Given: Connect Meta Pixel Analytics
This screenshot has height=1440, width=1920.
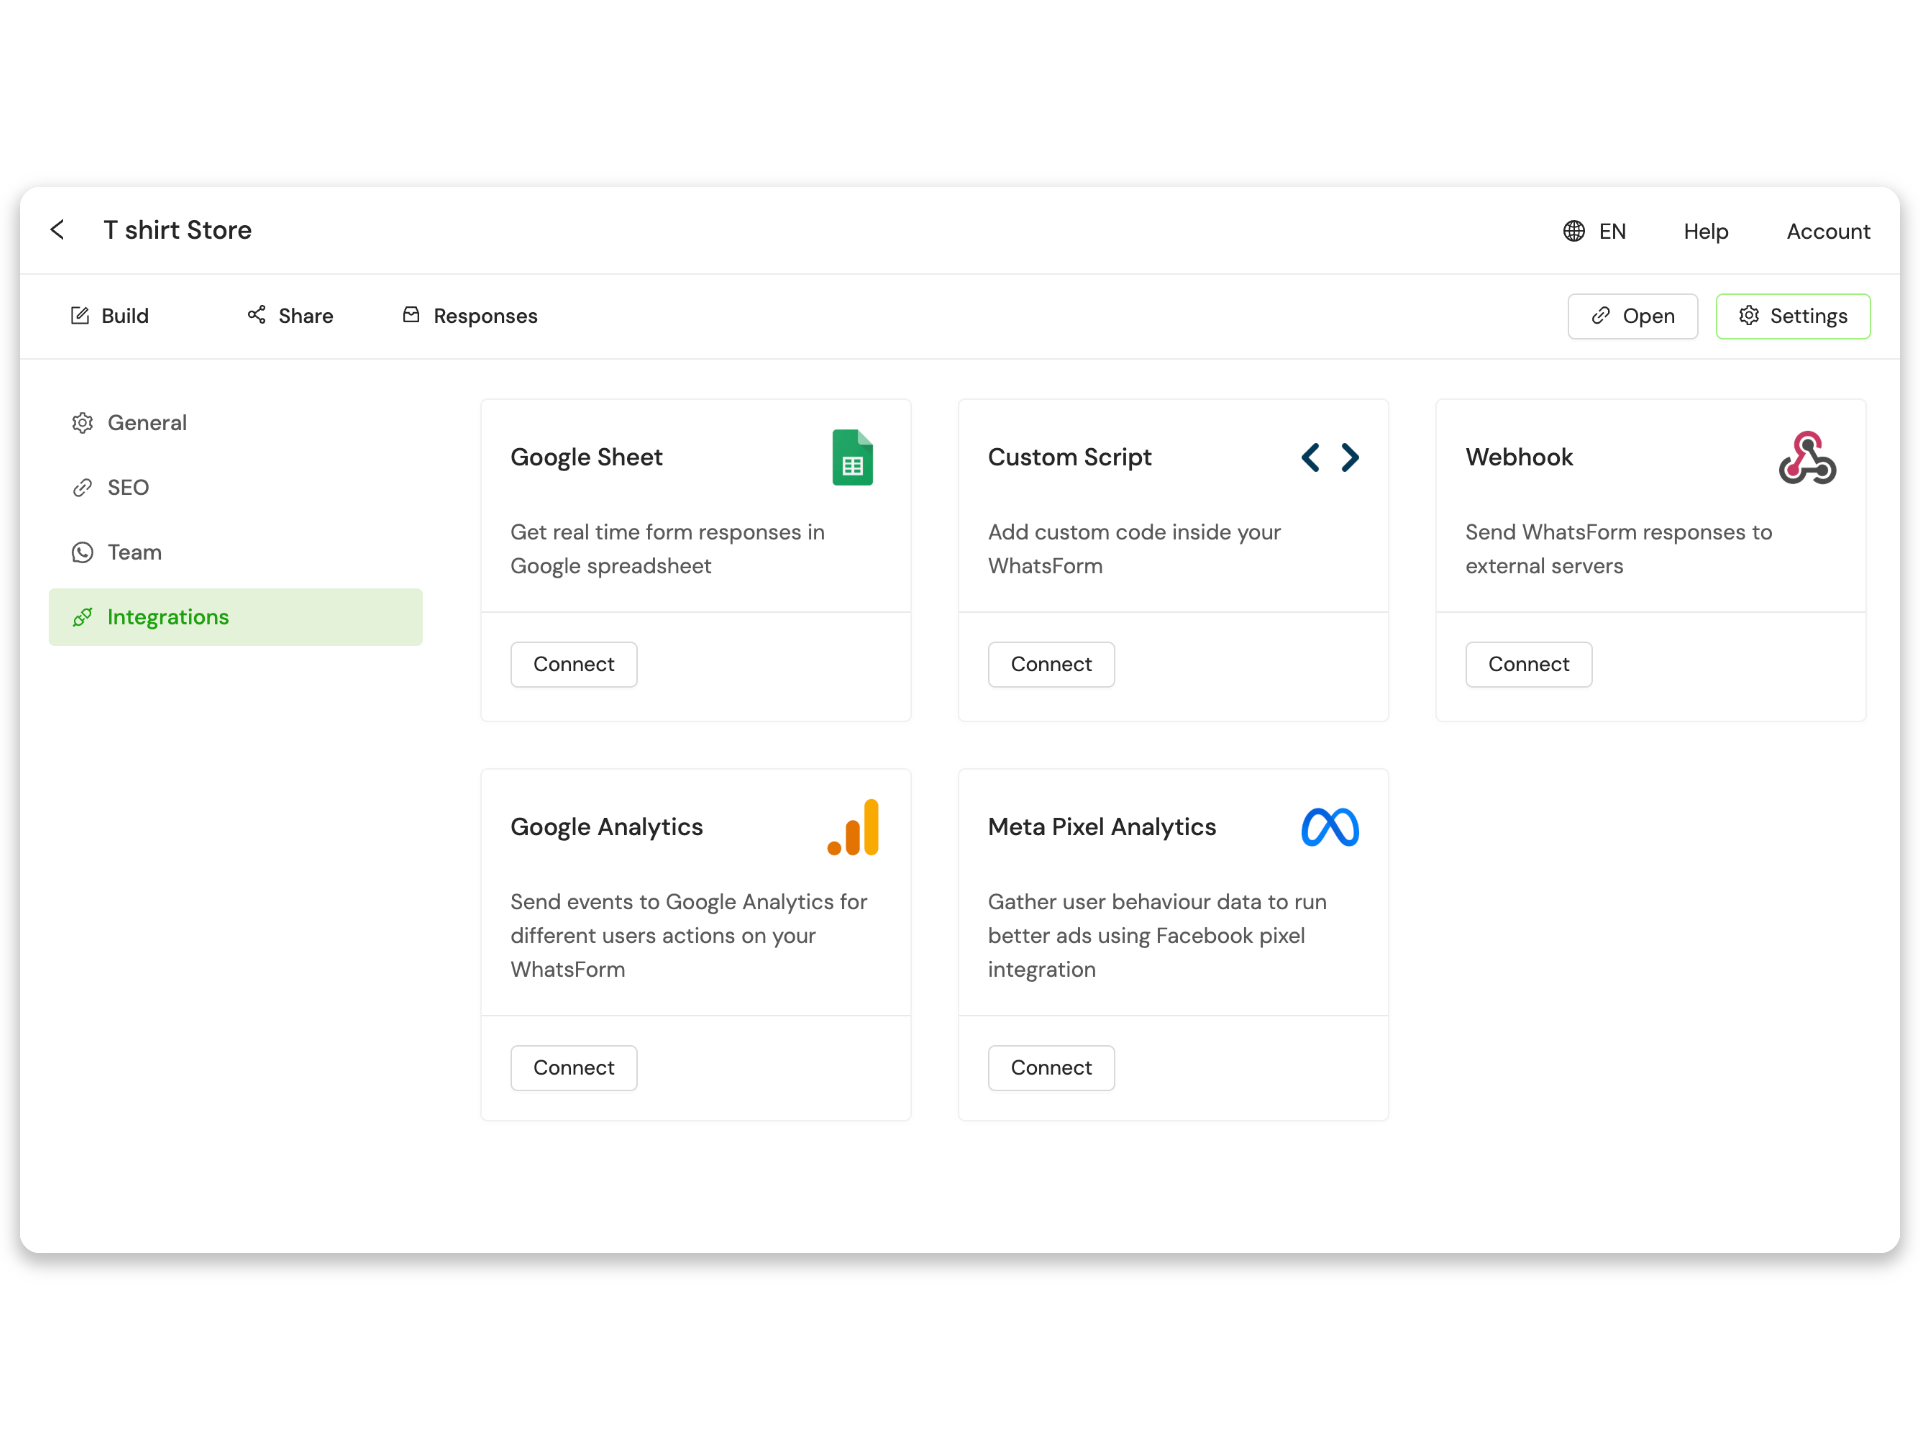Looking at the screenshot, I should tap(1050, 1068).
